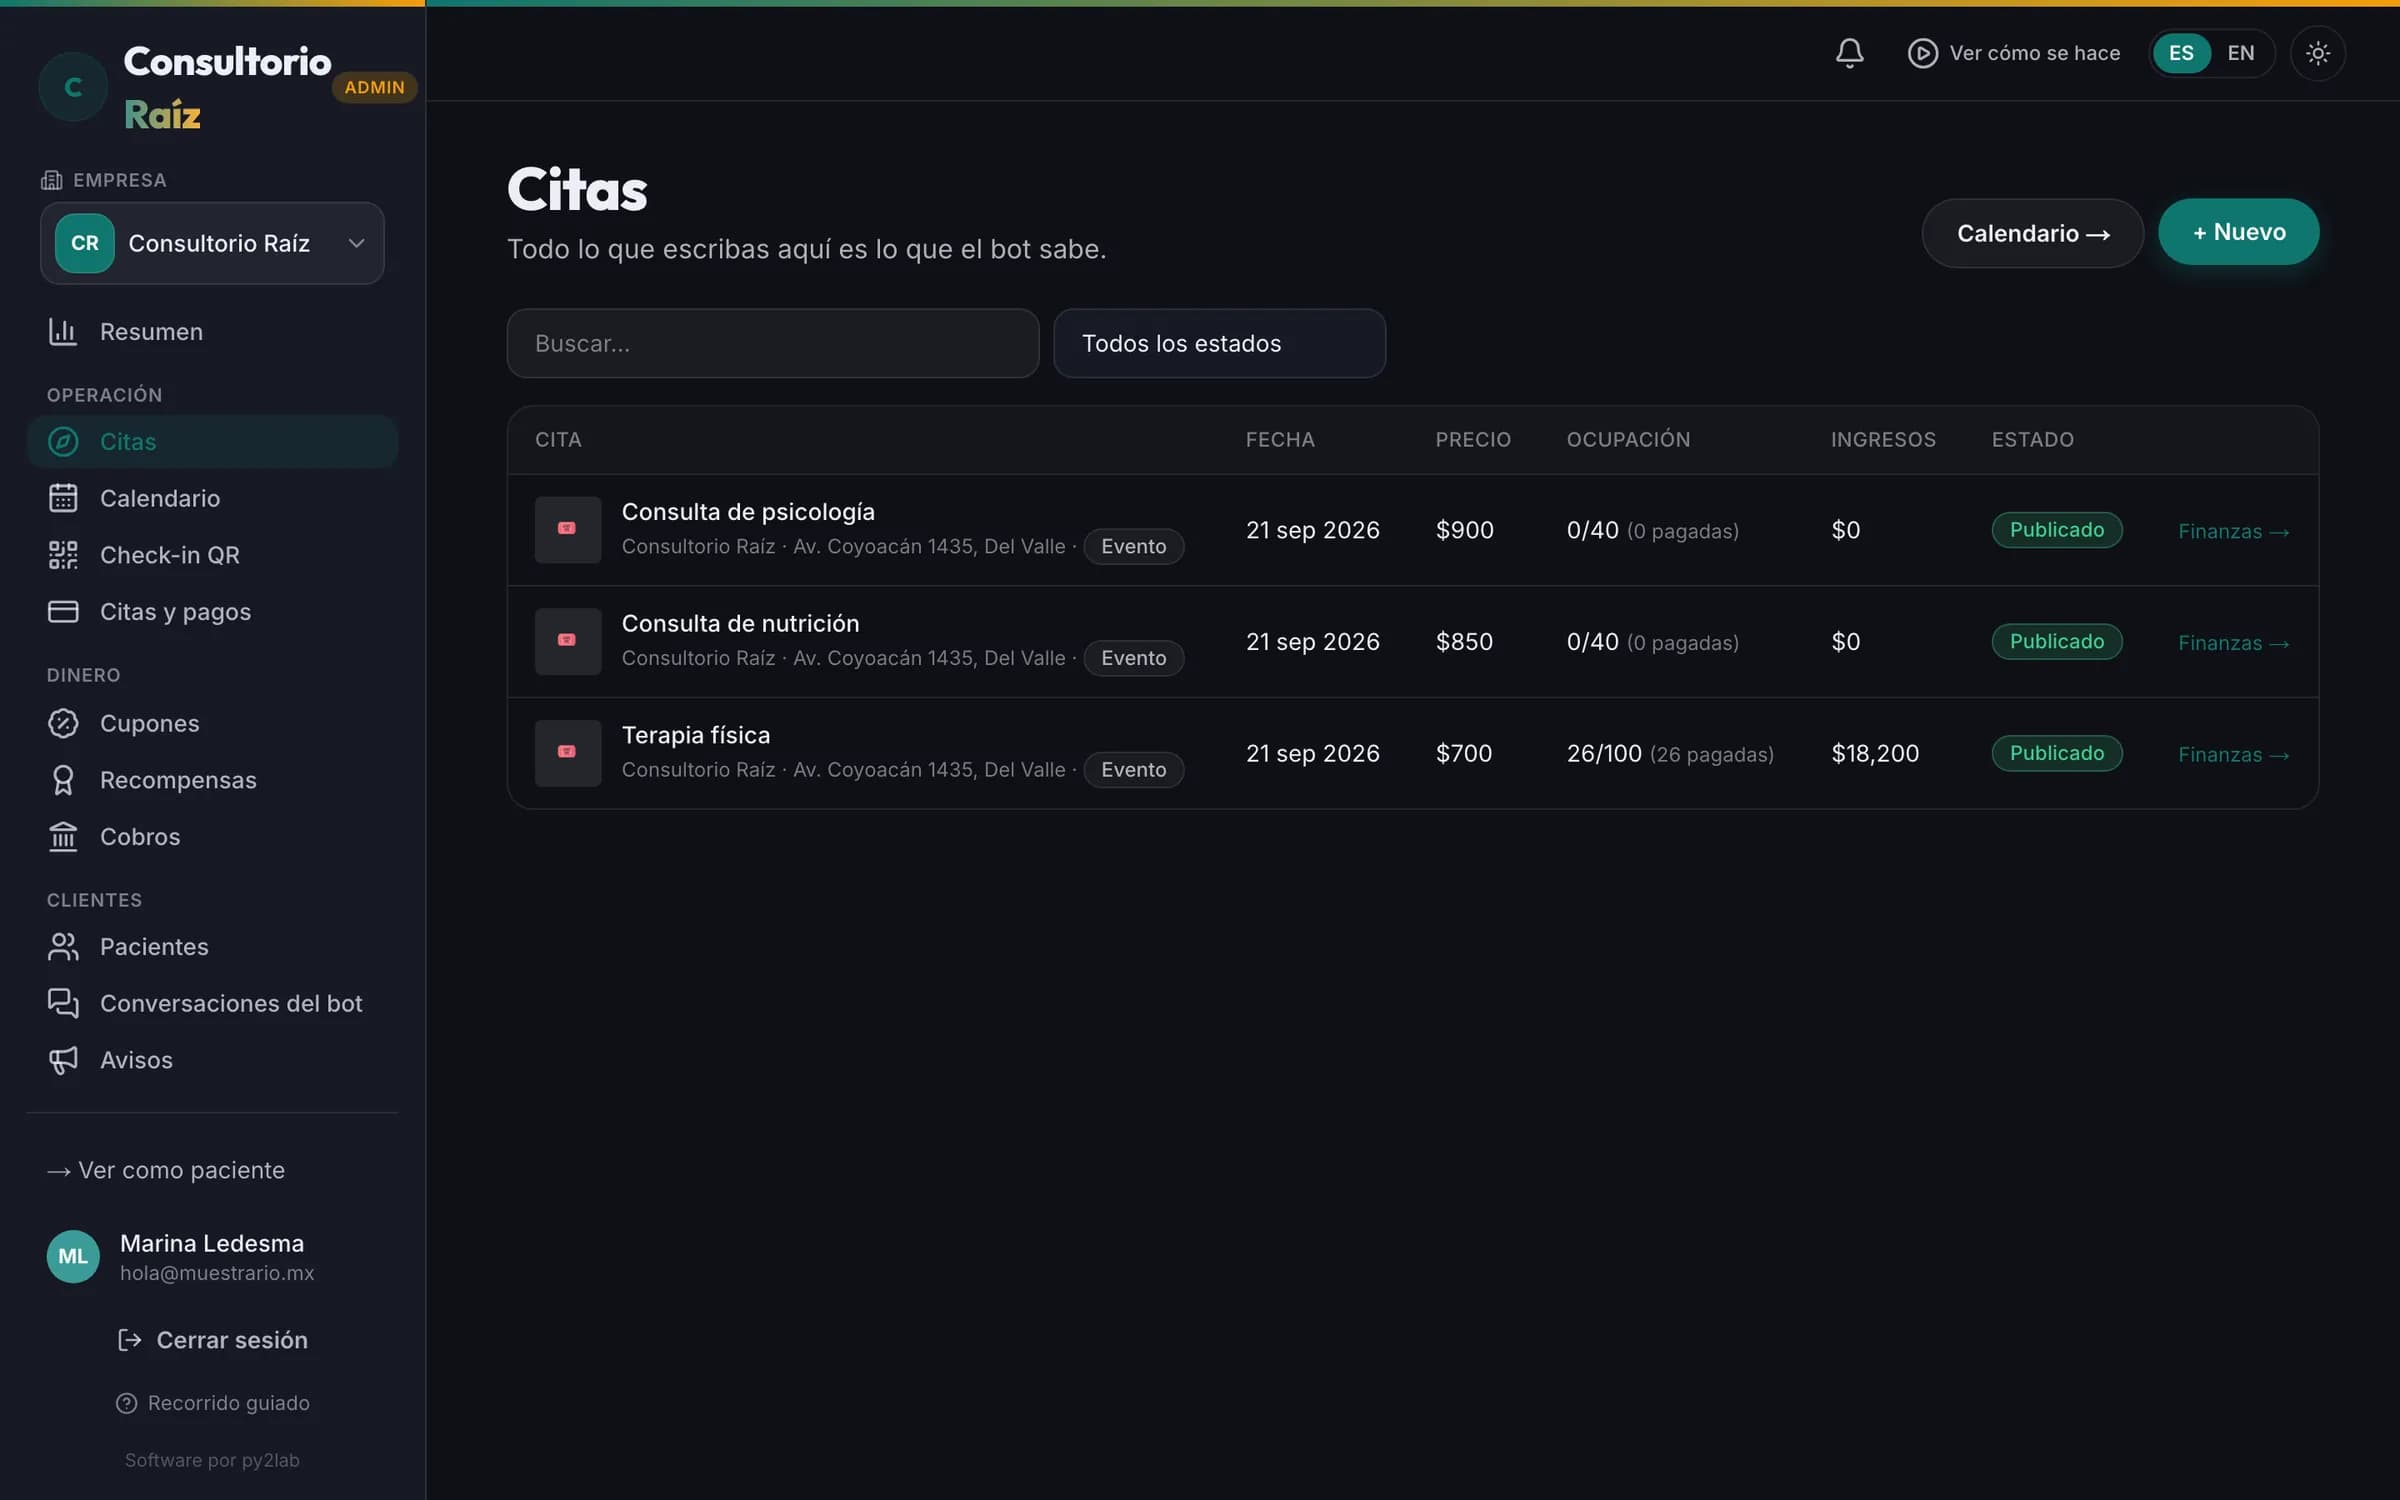
Task: Click the Check-in QR code icon
Action: (63, 555)
